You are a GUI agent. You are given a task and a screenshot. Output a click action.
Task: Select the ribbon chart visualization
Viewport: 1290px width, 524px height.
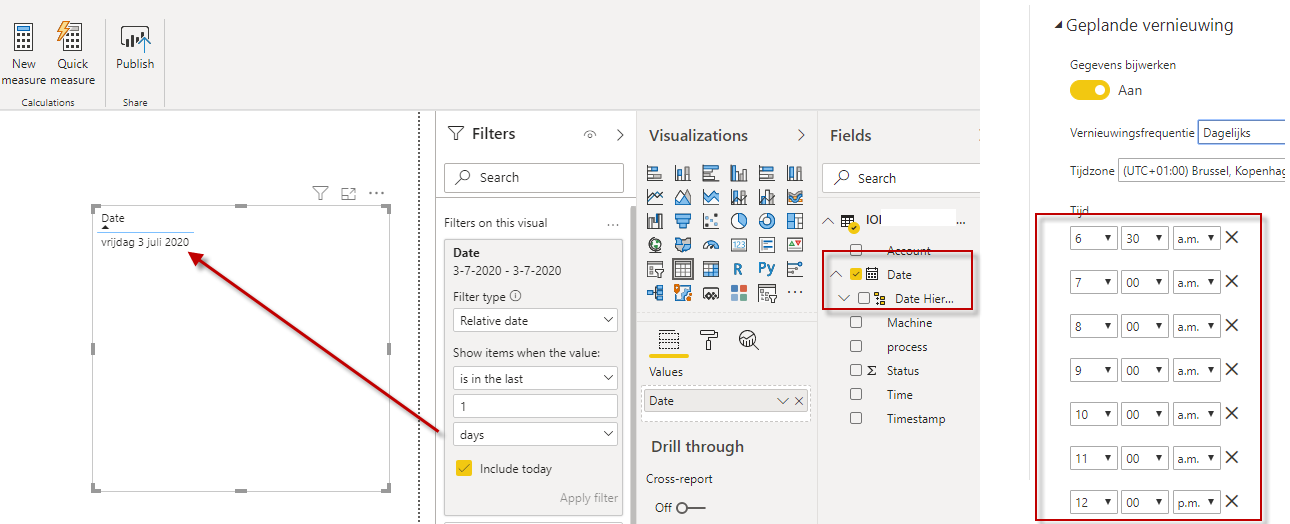795,196
